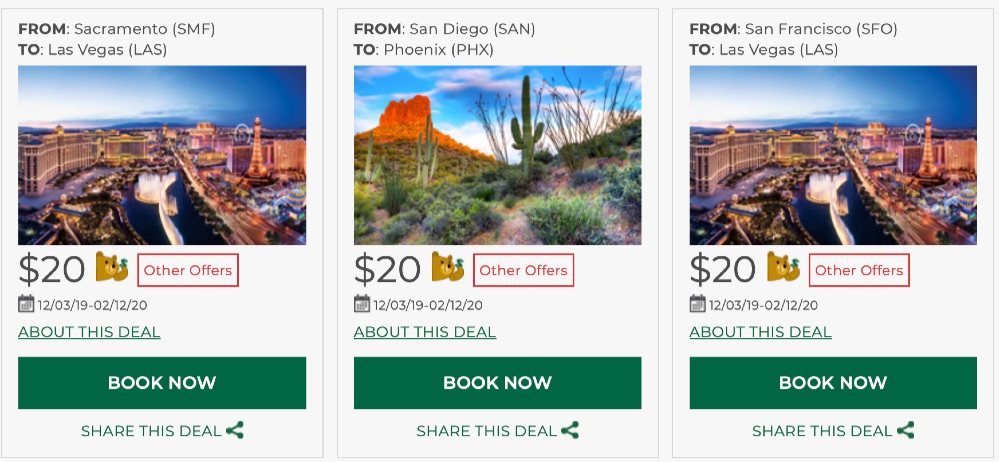The height and width of the screenshot is (462, 999).
Task: Book the San Diego to Phoenix flight
Action: pos(497,383)
